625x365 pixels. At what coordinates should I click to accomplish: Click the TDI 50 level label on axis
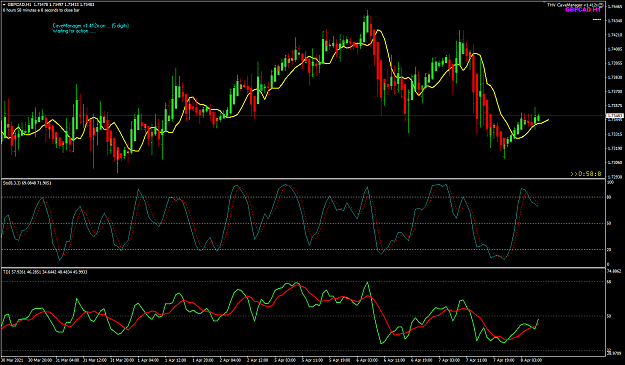tap(609, 316)
